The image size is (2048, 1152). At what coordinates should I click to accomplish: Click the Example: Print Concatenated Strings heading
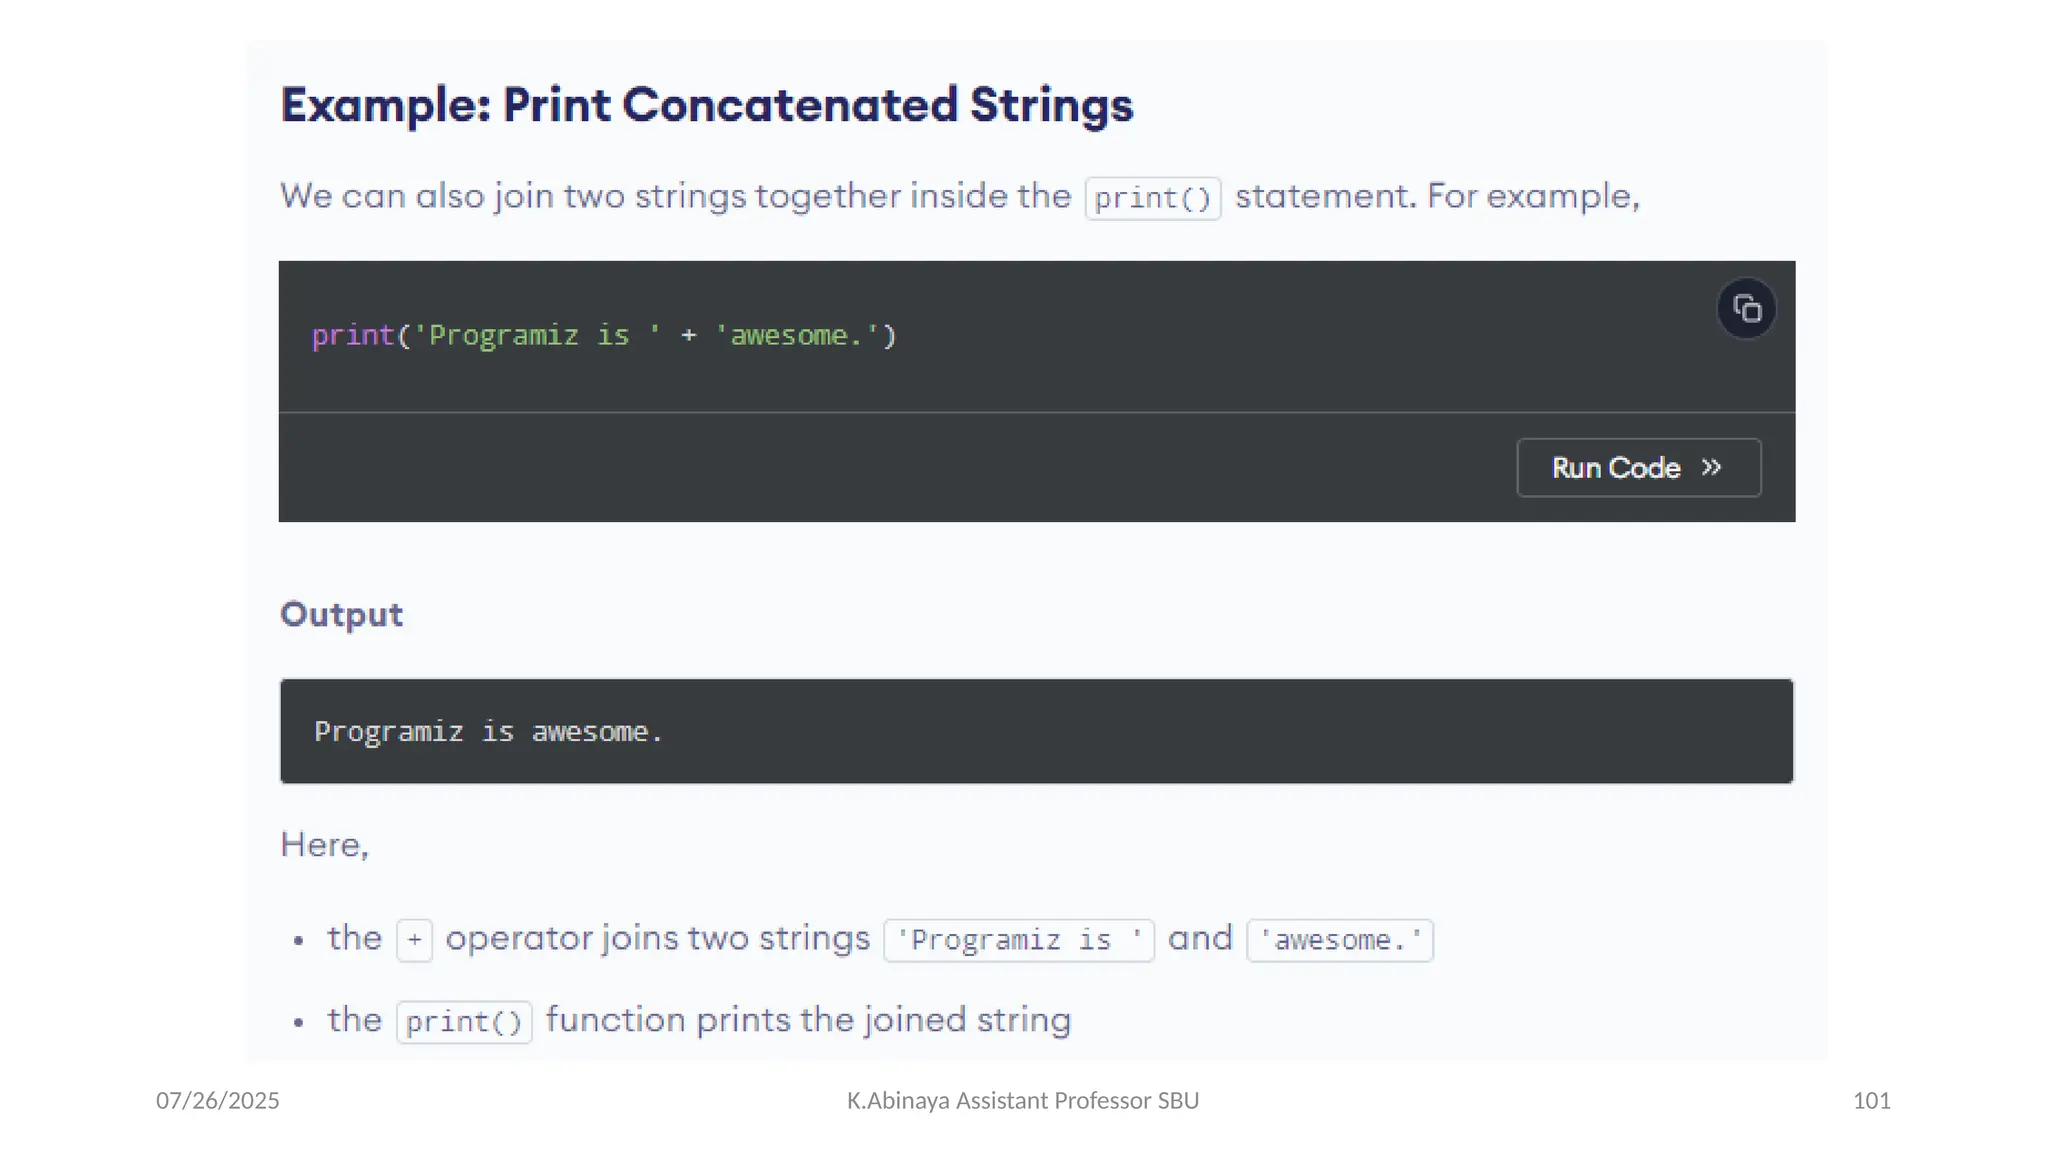[x=706, y=105]
